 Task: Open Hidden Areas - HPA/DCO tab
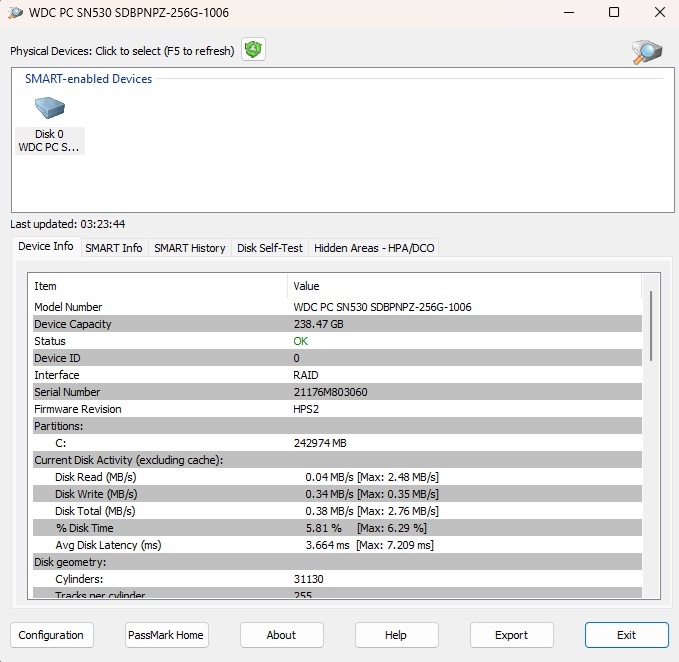pyautogui.click(x=373, y=248)
